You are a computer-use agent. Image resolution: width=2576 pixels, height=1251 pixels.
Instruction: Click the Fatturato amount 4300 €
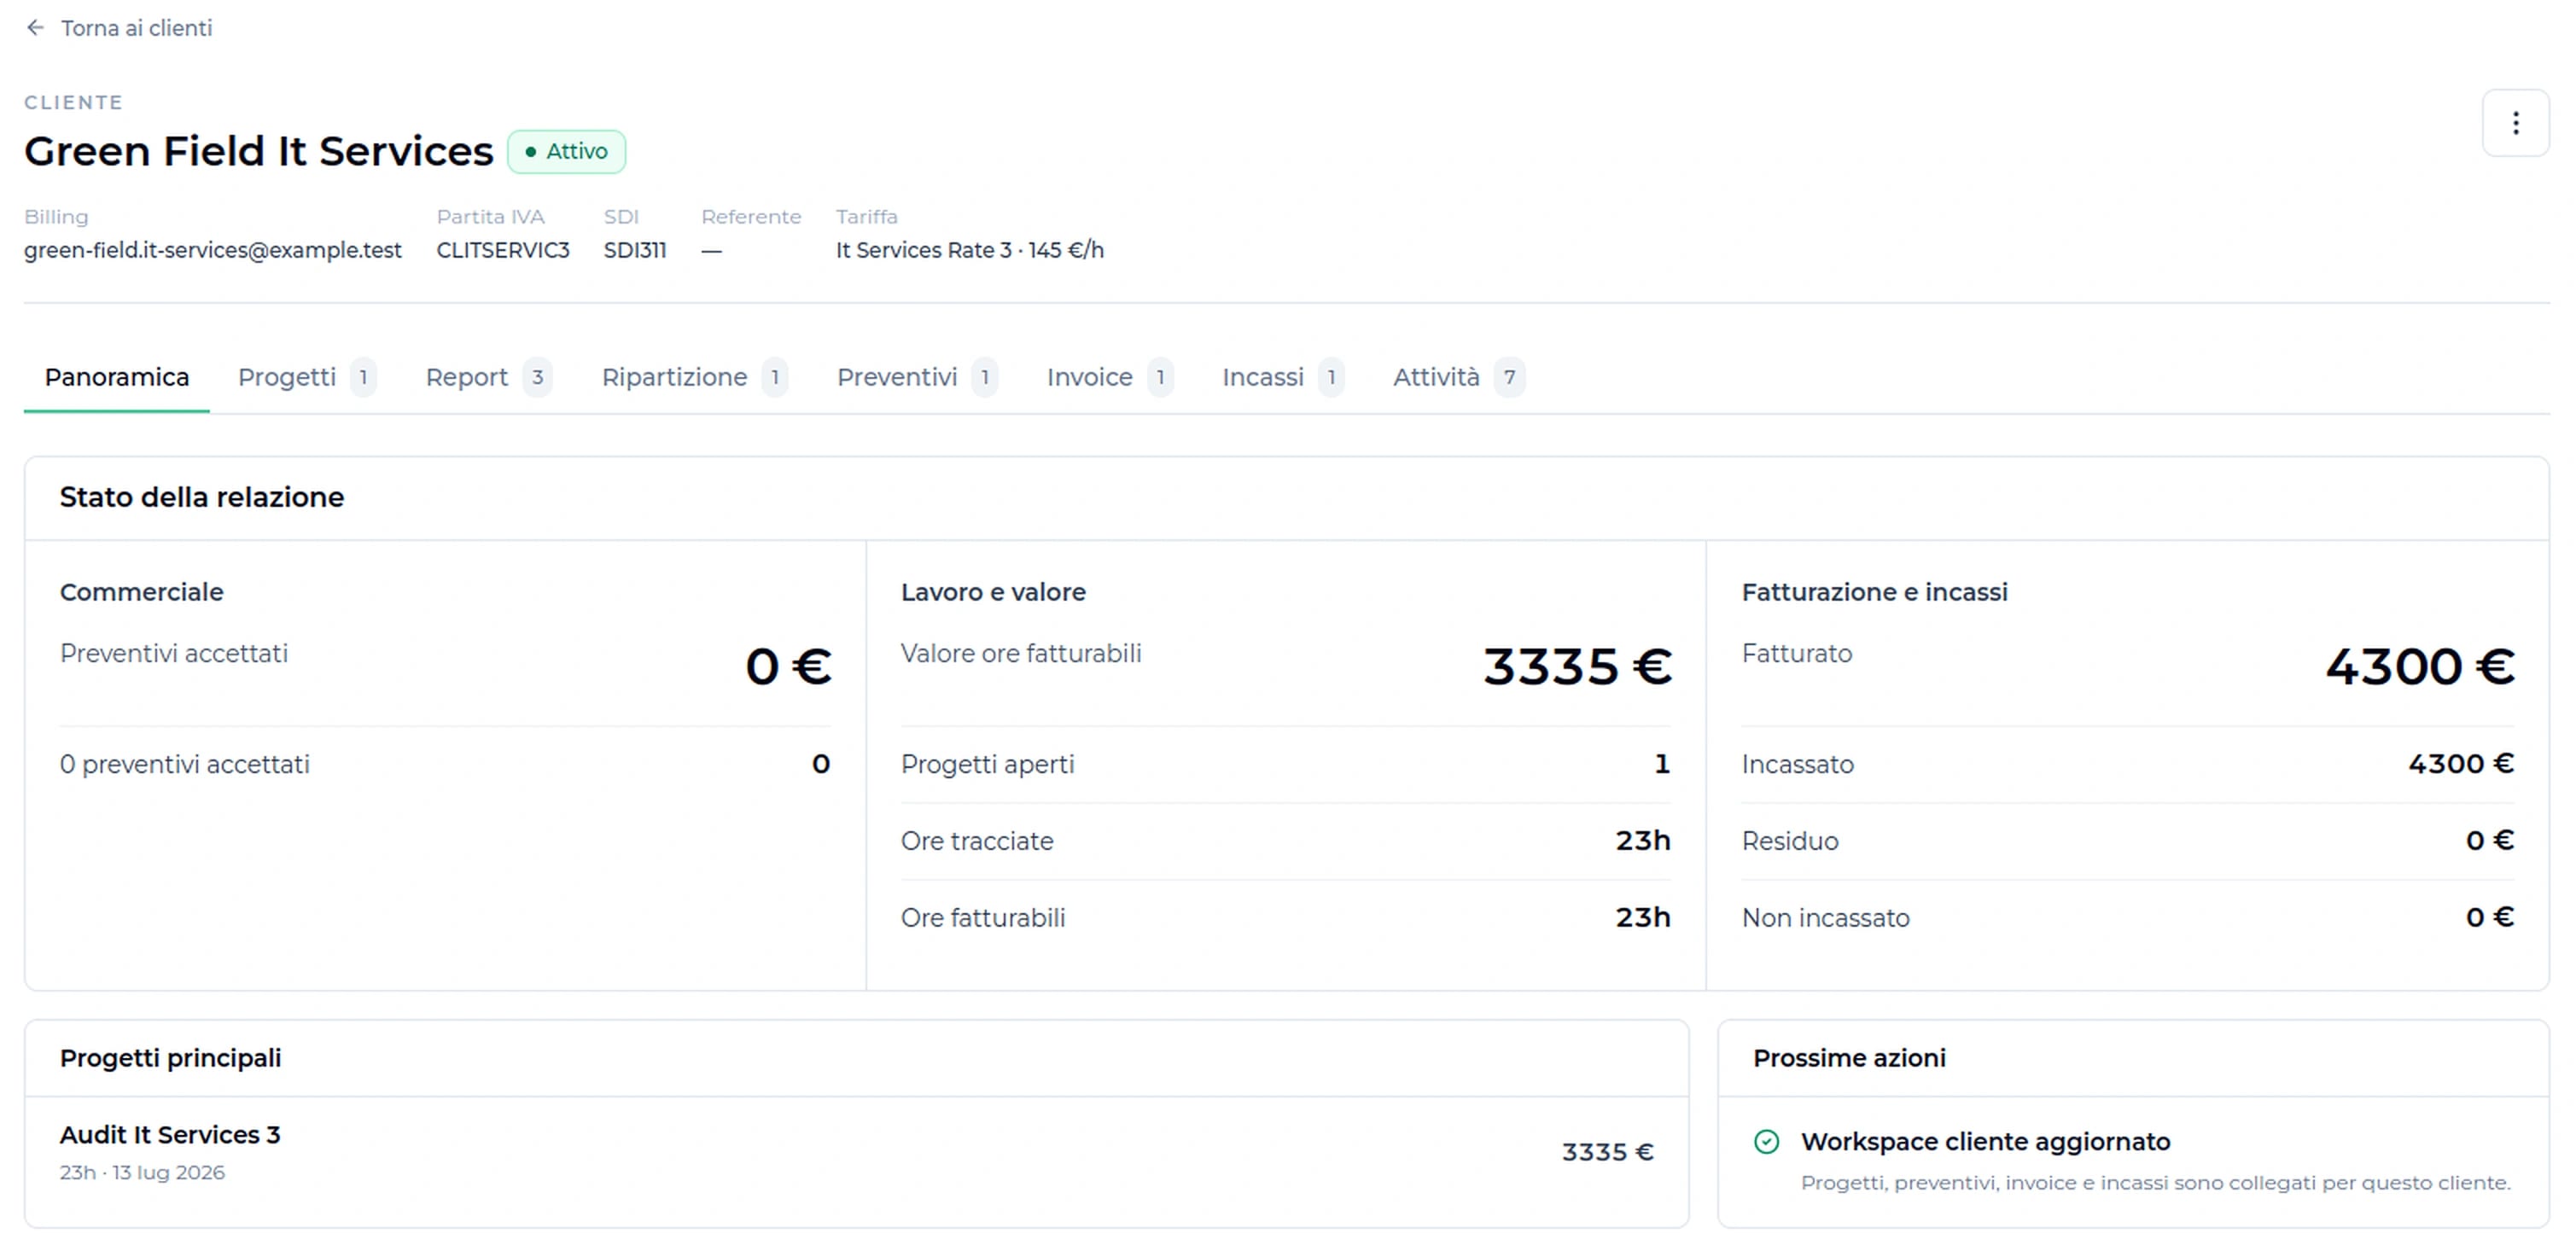pyautogui.click(x=2420, y=667)
